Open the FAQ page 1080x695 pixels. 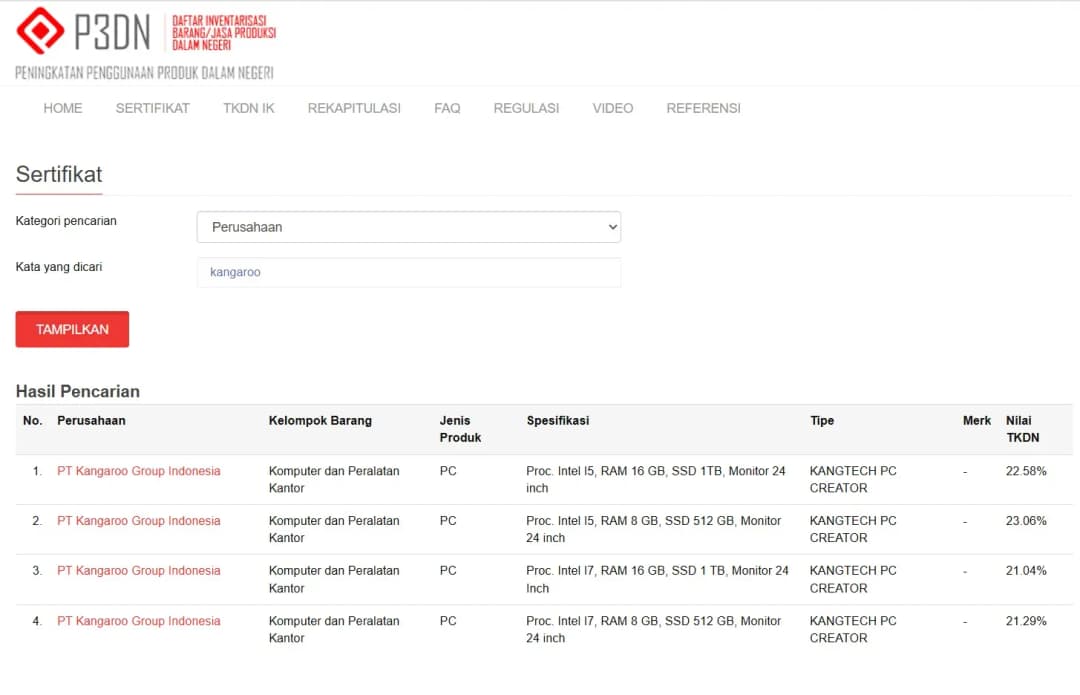tap(447, 108)
